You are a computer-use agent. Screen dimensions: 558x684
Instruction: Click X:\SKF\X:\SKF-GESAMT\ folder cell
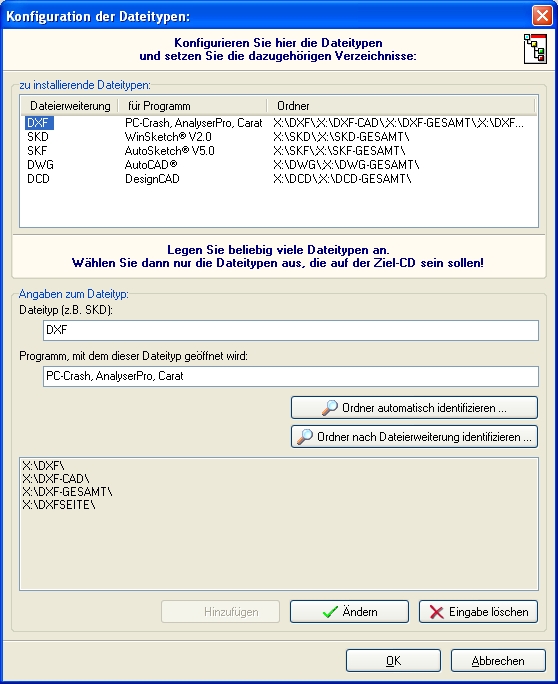pyautogui.click(x=339, y=151)
